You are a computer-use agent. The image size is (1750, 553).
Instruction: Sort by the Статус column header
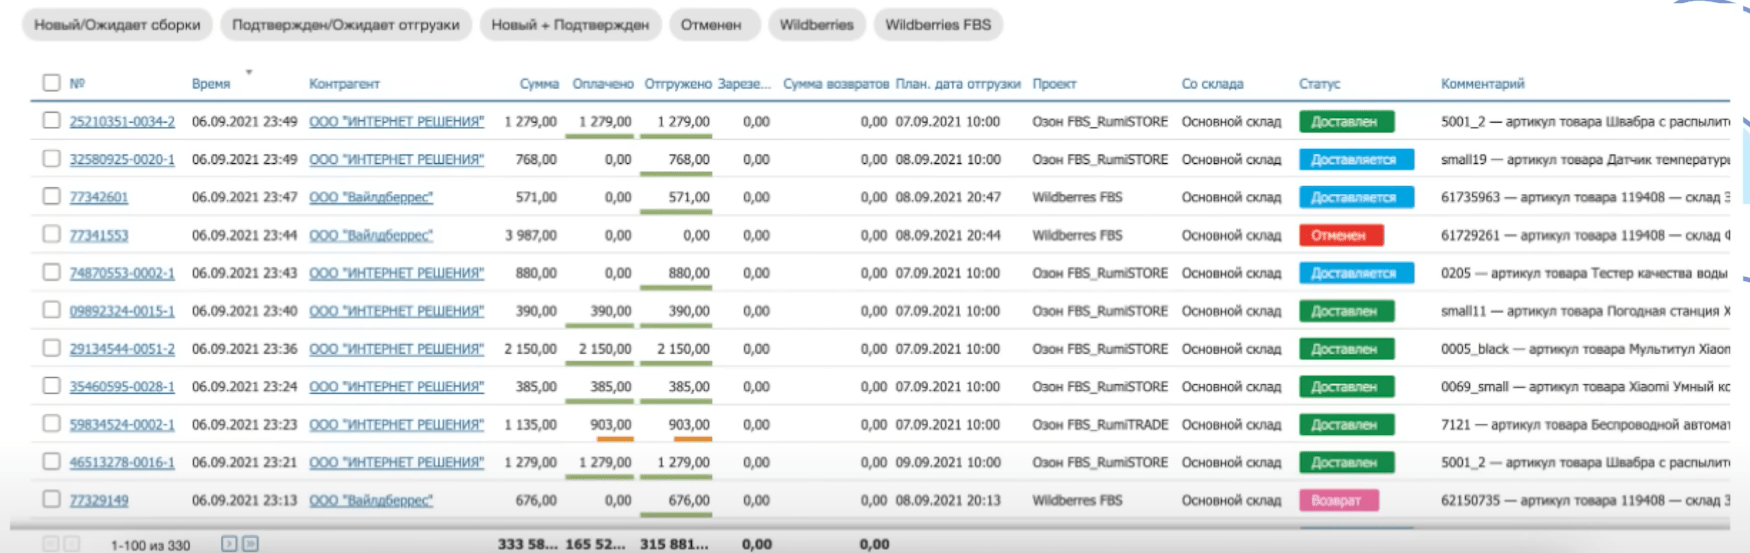point(1319,84)
